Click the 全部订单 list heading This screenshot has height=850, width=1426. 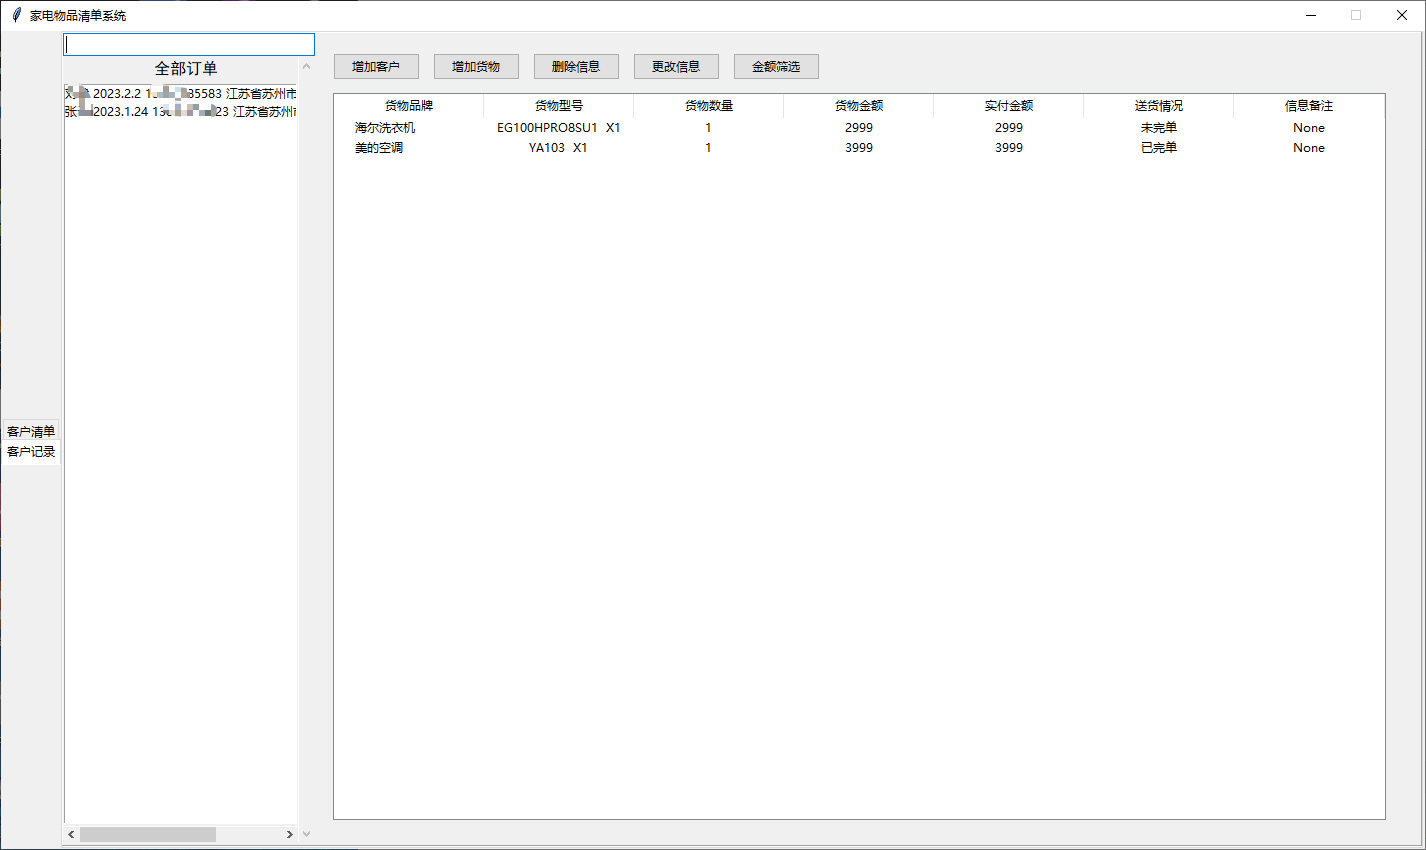click(186, 69)
